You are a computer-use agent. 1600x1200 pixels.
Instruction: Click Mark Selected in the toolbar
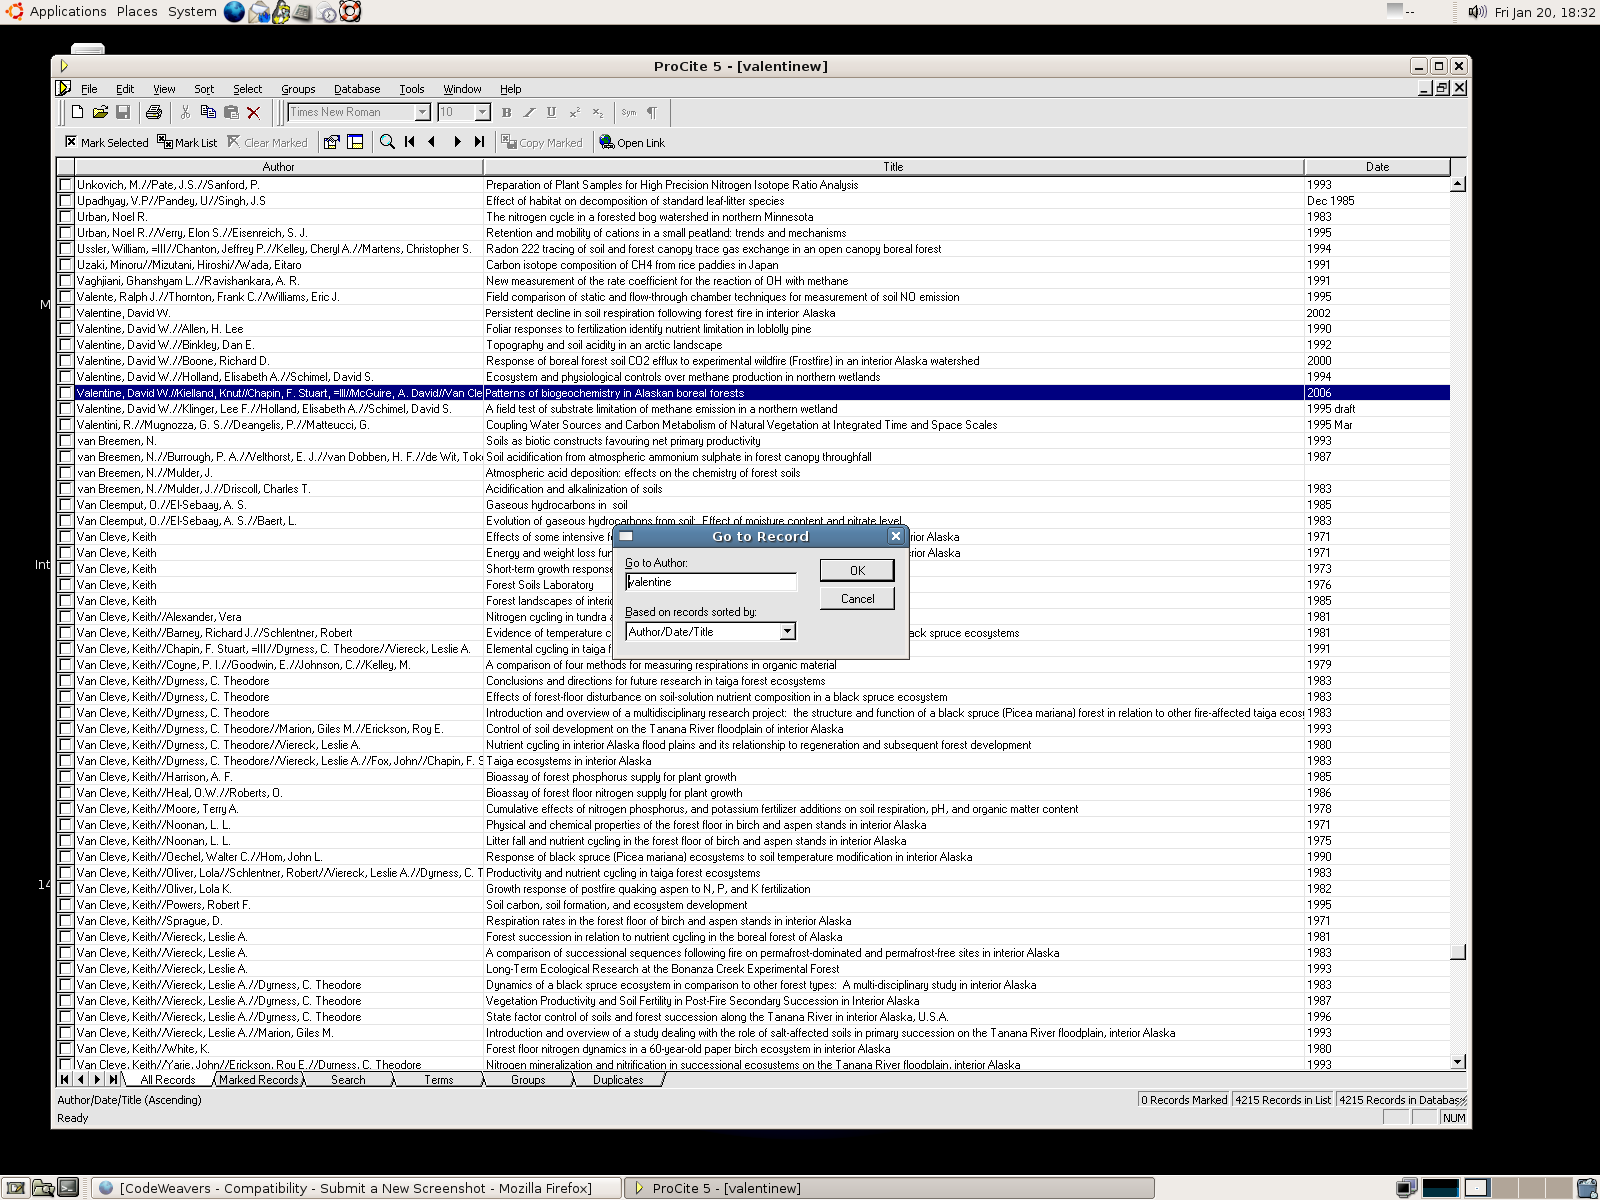(x=108, y=142)
